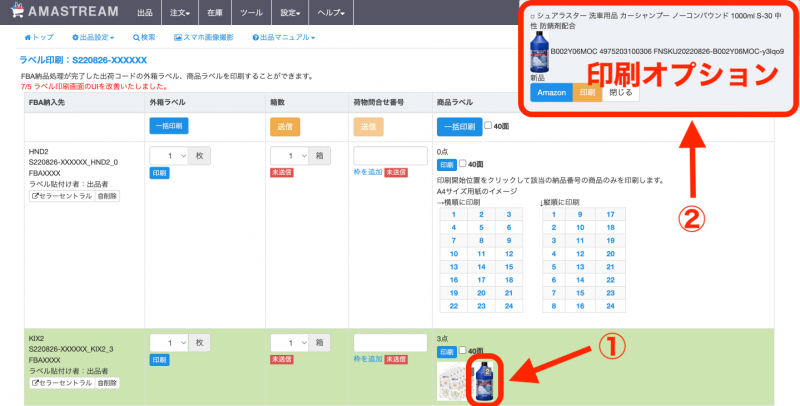Click 印刷 in KIX2 商品ラベル column
The image size is (800, 406).
tap(446, 352)
